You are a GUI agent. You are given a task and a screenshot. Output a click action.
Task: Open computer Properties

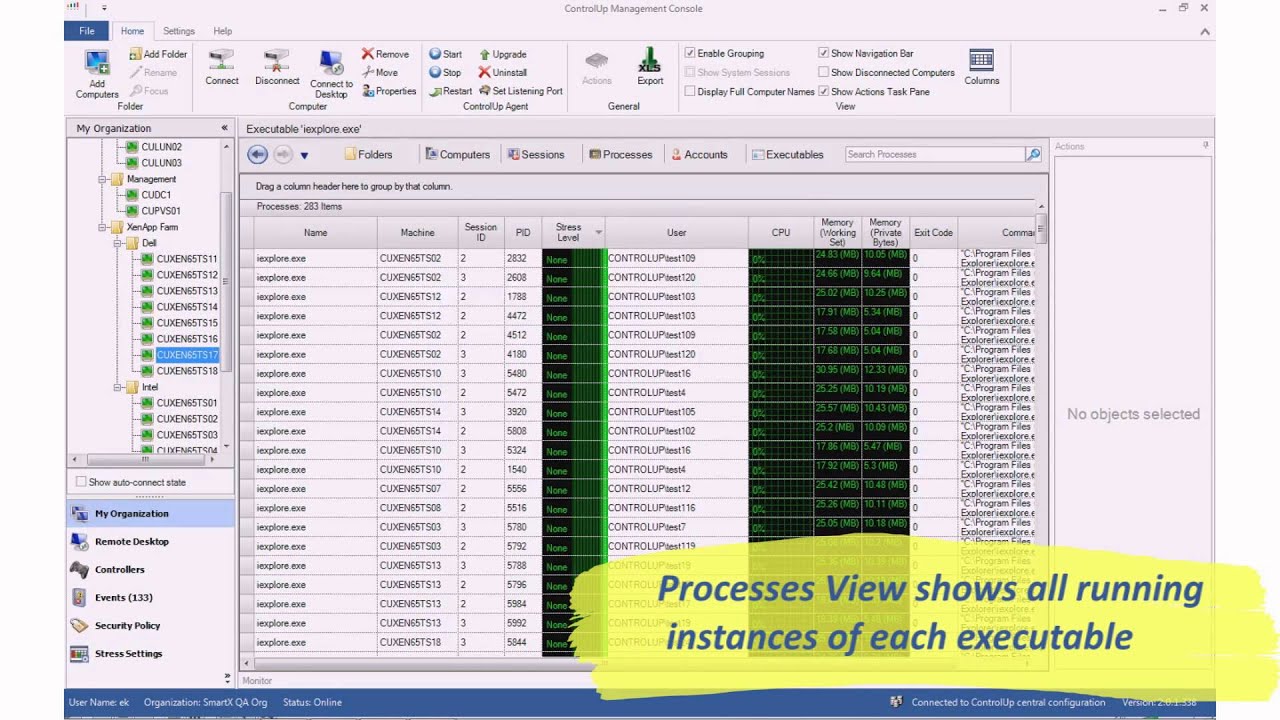pos(389,91)
